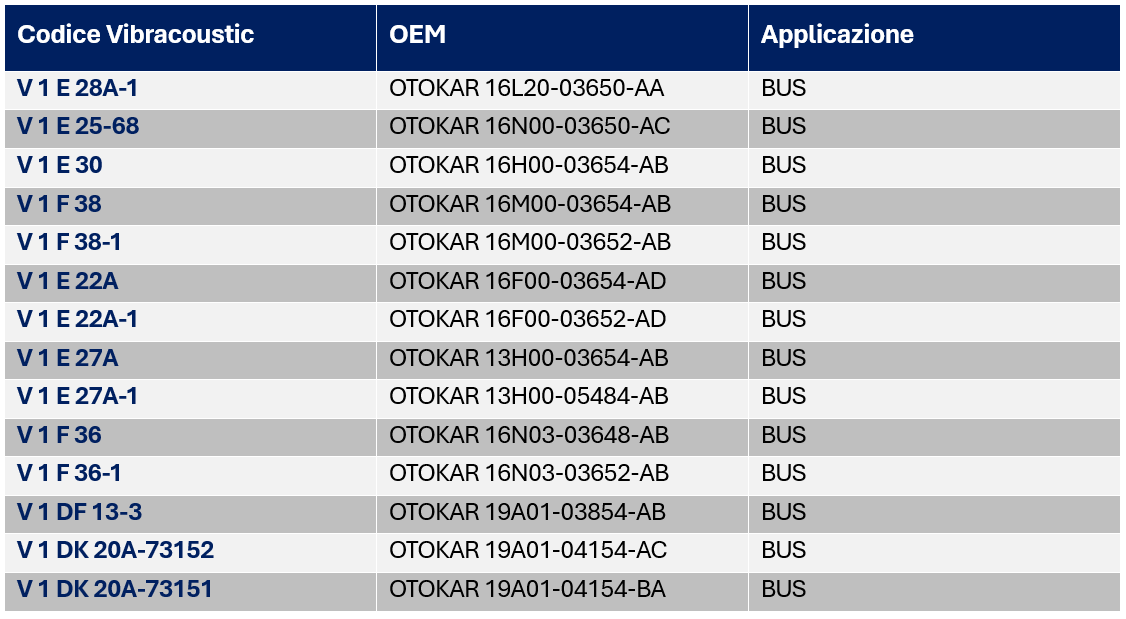The height and width of the screenshot is (619, 1126).
Task: Click OEM cell OTOKAR 16N03-03648-AB
Action: [529, 435]
